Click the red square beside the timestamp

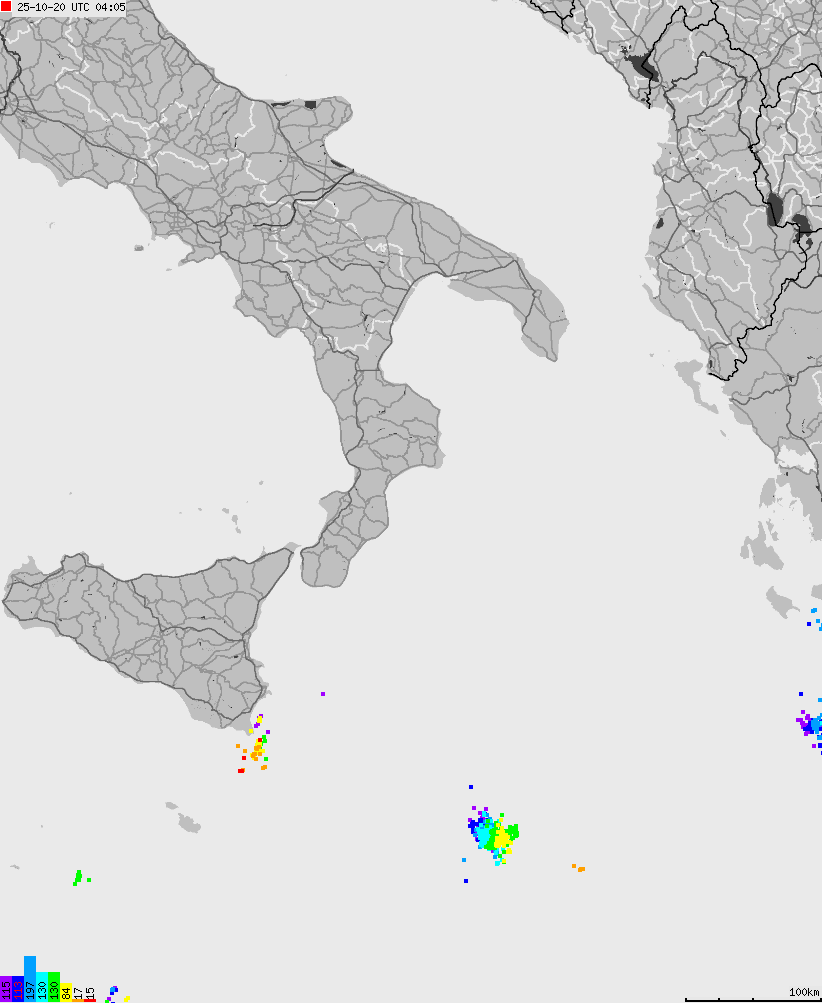(7, 7)
